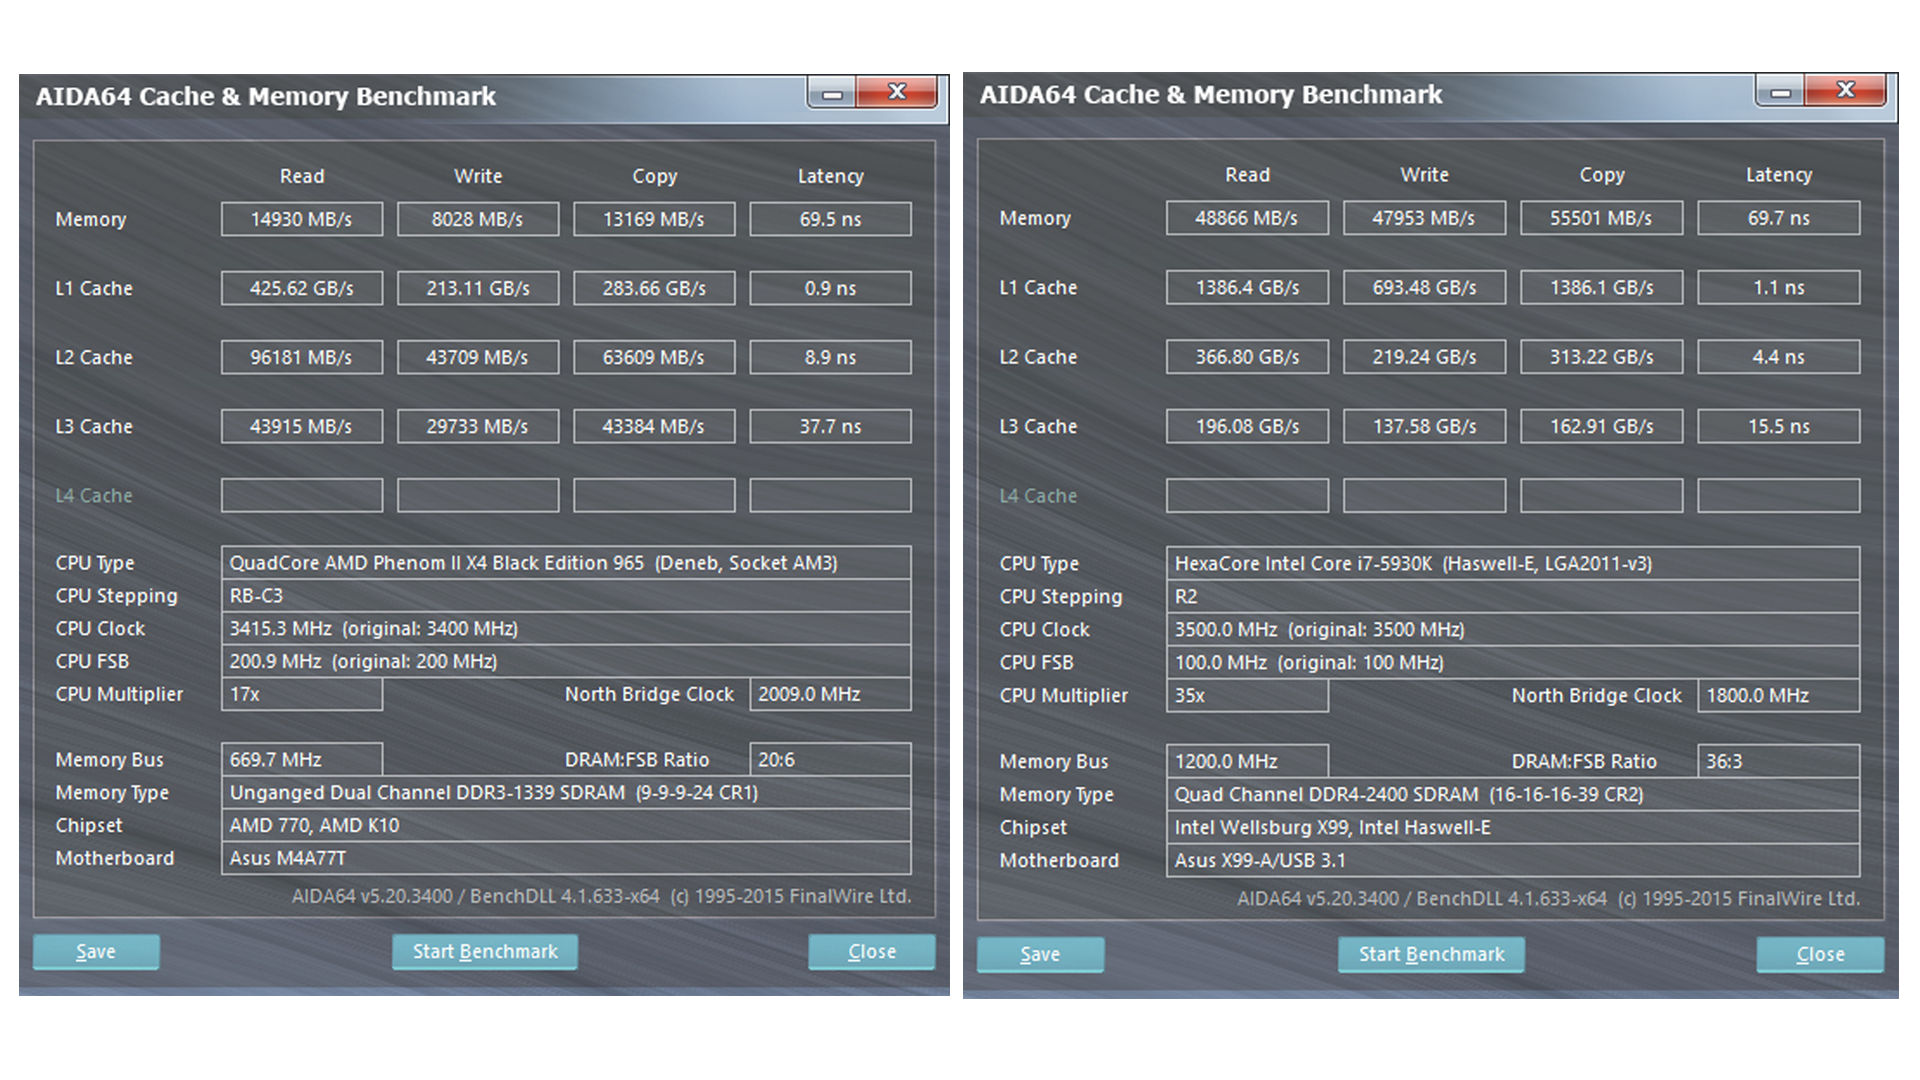Screen dimensions: 1920x1080
Task: Click Chipset value Intel Wellsburg X99
Action: pyautogui.click(x=1513, y=828)
